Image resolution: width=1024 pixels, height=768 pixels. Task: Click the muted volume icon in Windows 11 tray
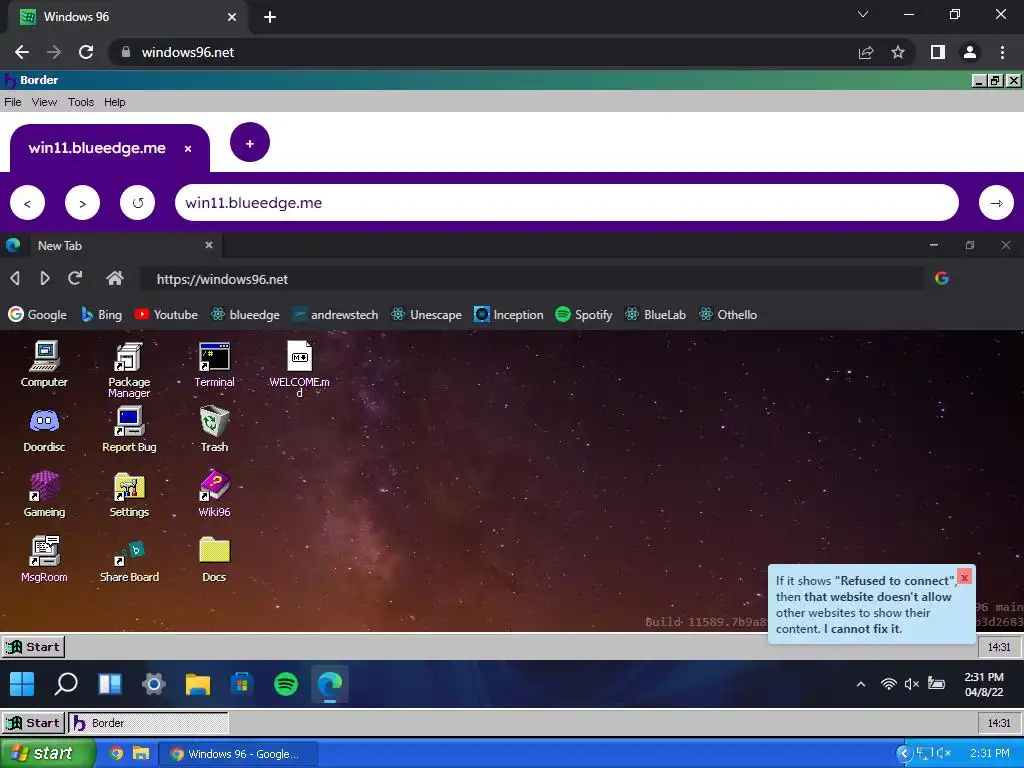[x=912, y=684]
